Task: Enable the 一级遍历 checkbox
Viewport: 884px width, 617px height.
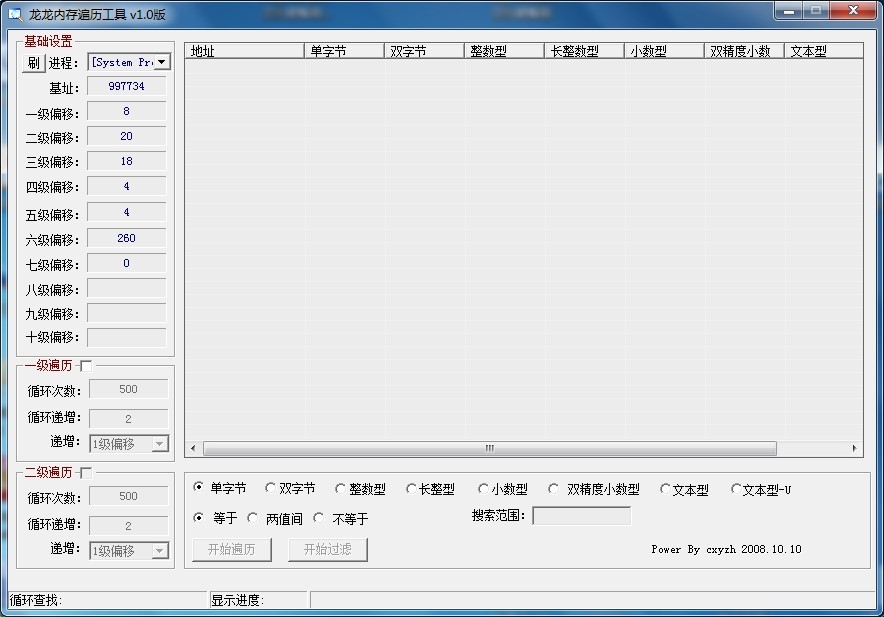Action: point(86,365)
